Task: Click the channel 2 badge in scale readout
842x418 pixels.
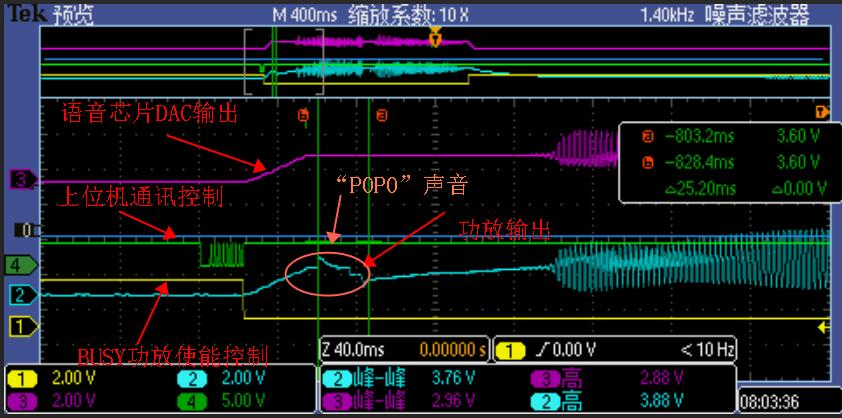Action: [191, 379]
